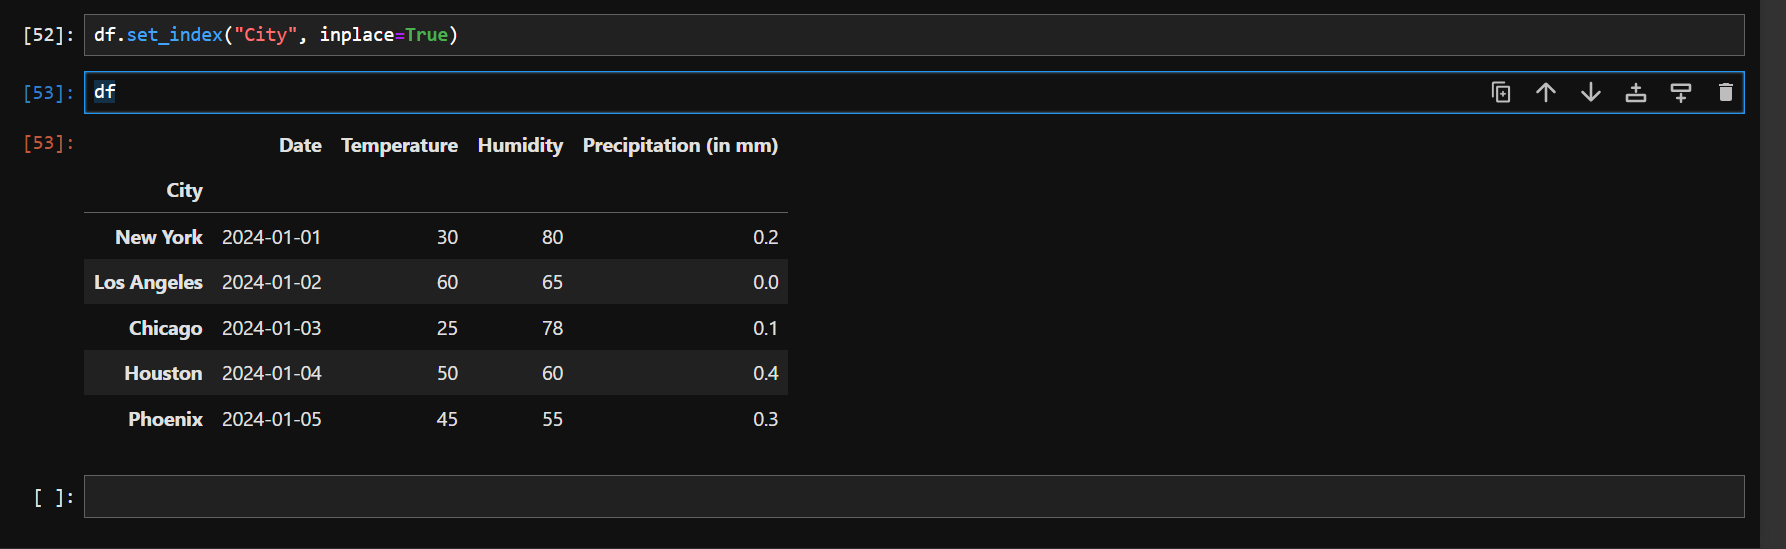Click the Precipitation (in mm) header
This screenshot has height=549, width=1786.
(x=680, y=145)
